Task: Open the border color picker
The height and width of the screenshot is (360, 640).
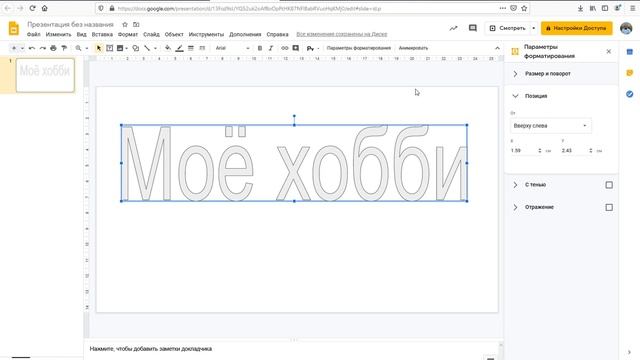Action: click(x=179, y=48)
